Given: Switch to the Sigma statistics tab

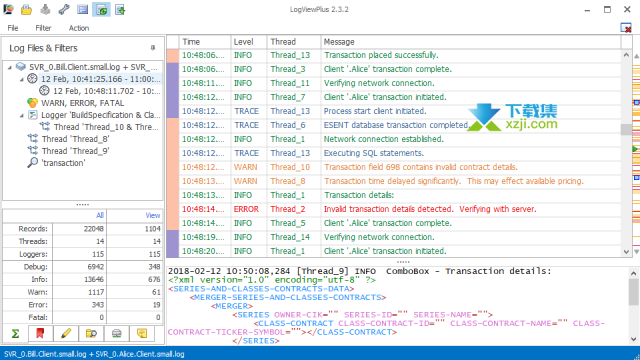Looking at the screenshot, I should 16,333.
